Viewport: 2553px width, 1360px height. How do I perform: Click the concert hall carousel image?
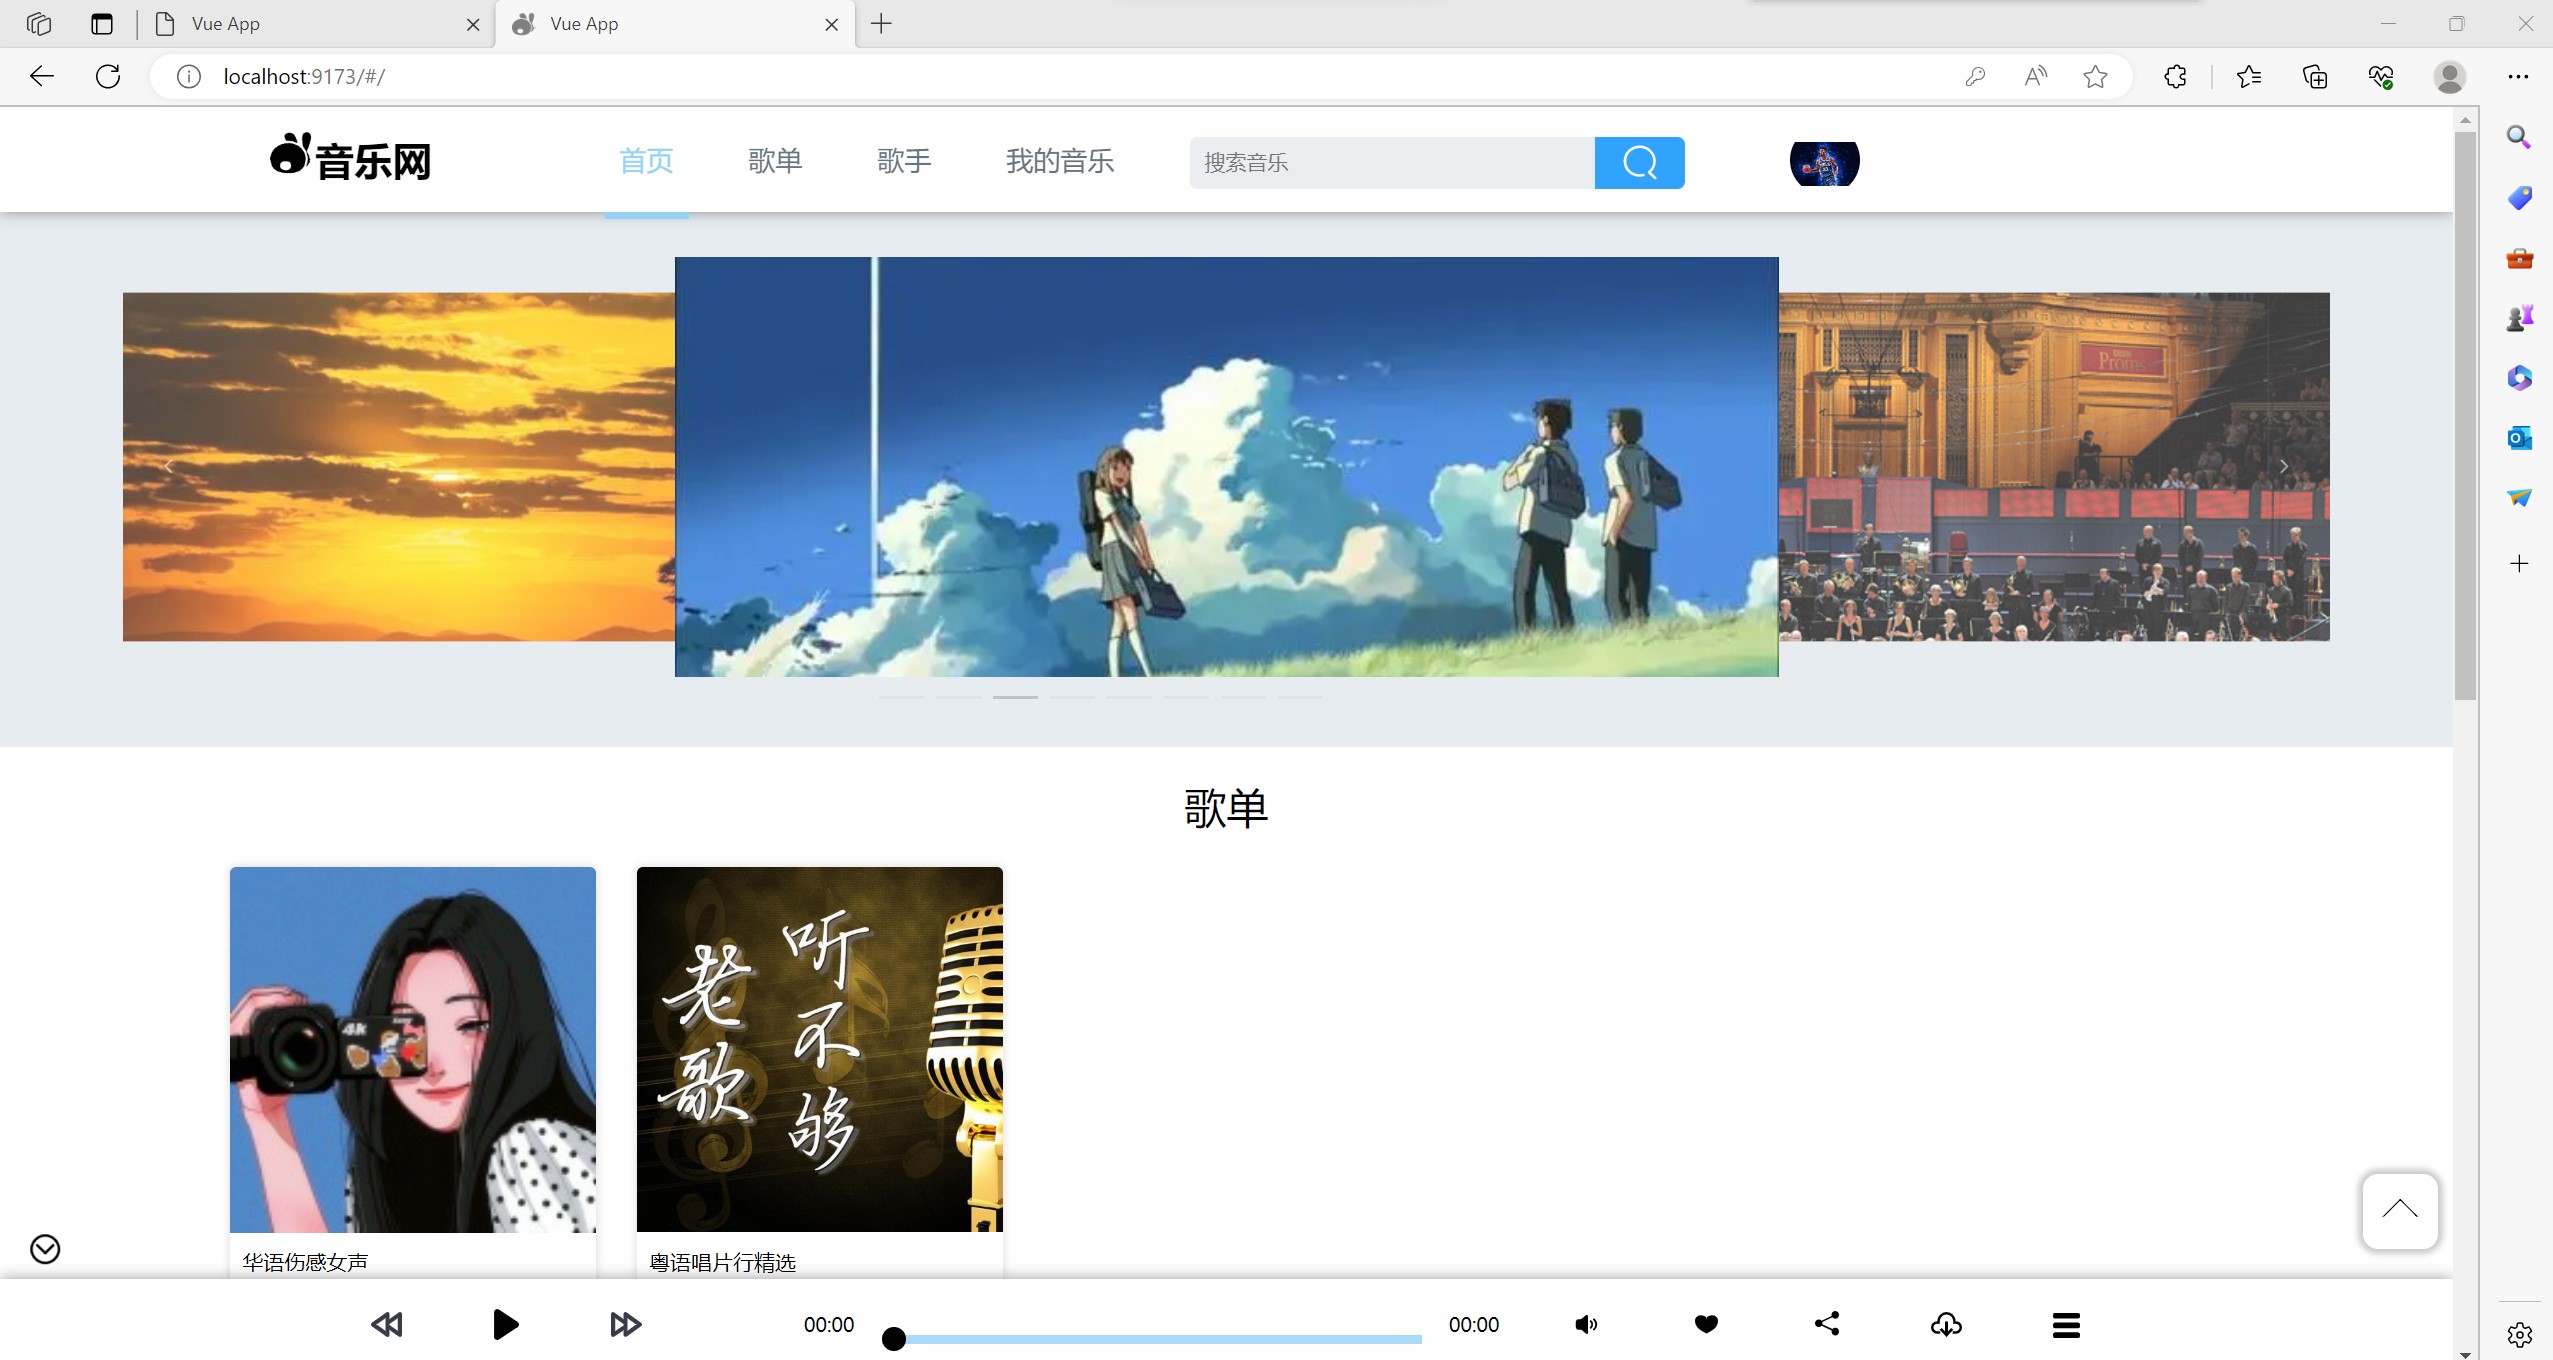2054,467
